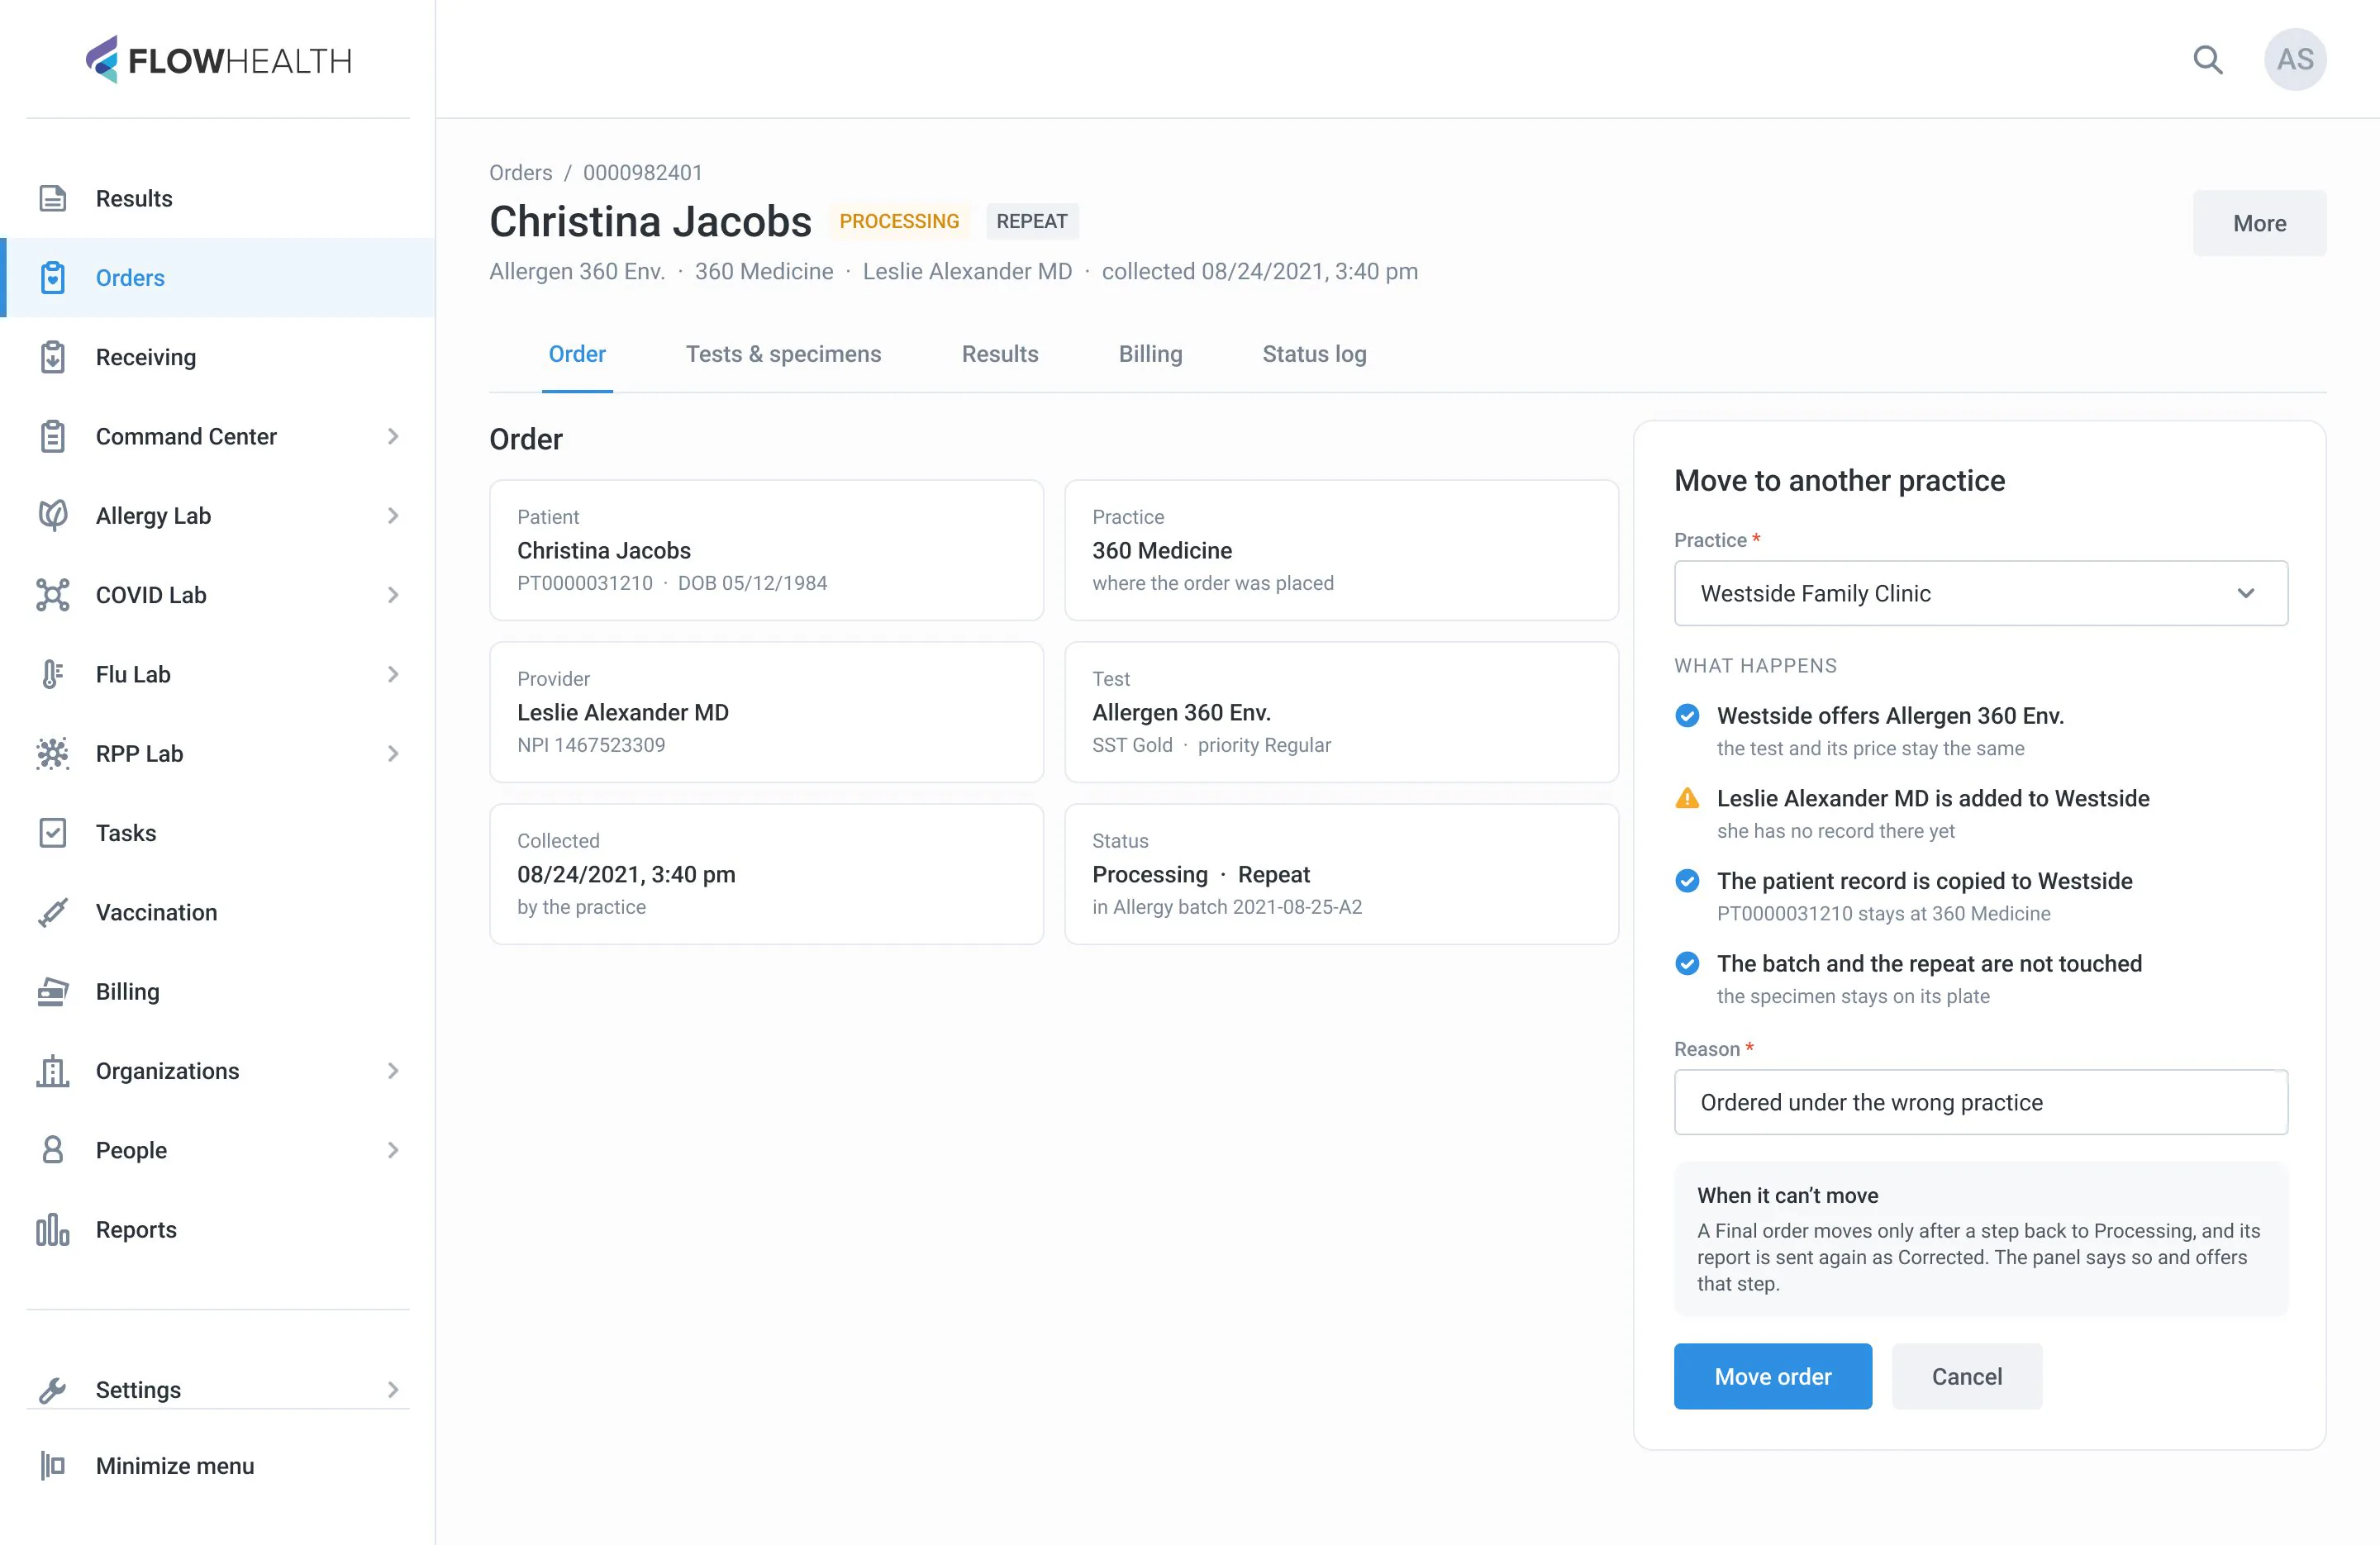The height and width of the screenshot is (1545, 2380).
Task: Expand the COVID Lab submenu chevron
Action: click(393, 595)
